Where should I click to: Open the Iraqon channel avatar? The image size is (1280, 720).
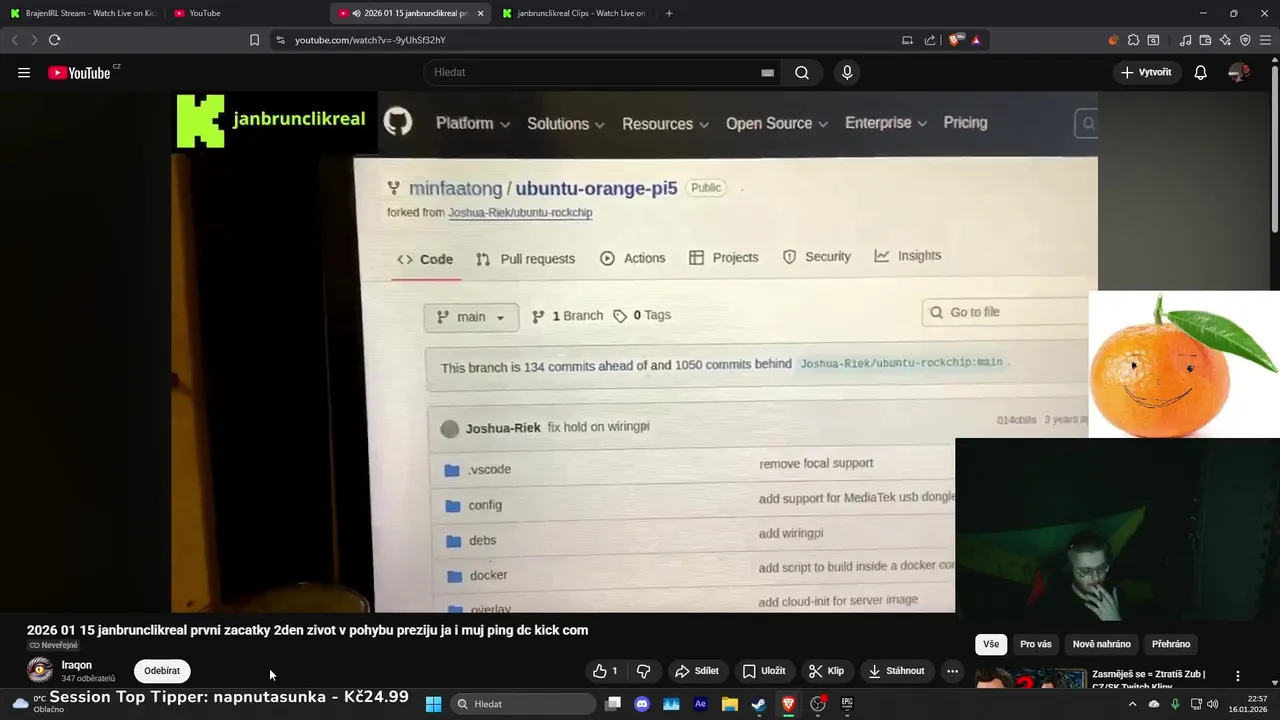[x=40, y=670]
